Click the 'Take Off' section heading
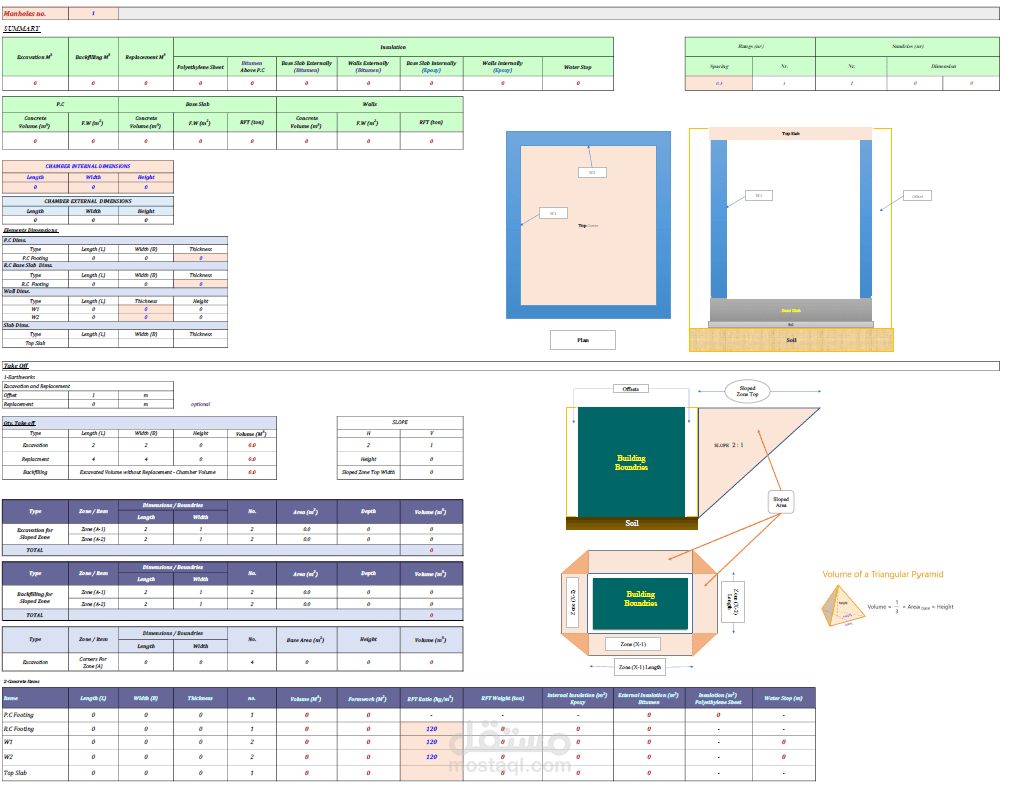 pyautogui.click(x=16, y=366)
